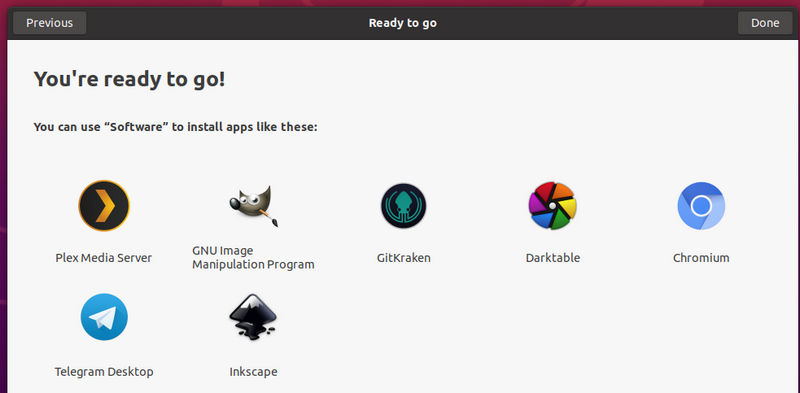The image size is (800, 393).
Task: Click the "You're ready to go!" heading
Action: [129, 80]
